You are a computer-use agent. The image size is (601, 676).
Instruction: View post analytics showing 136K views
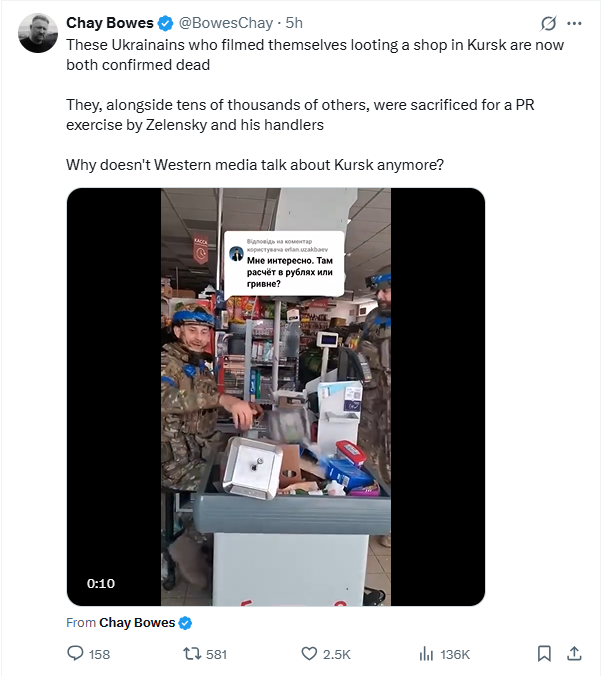pyautogui.click(x=429, y=653)
